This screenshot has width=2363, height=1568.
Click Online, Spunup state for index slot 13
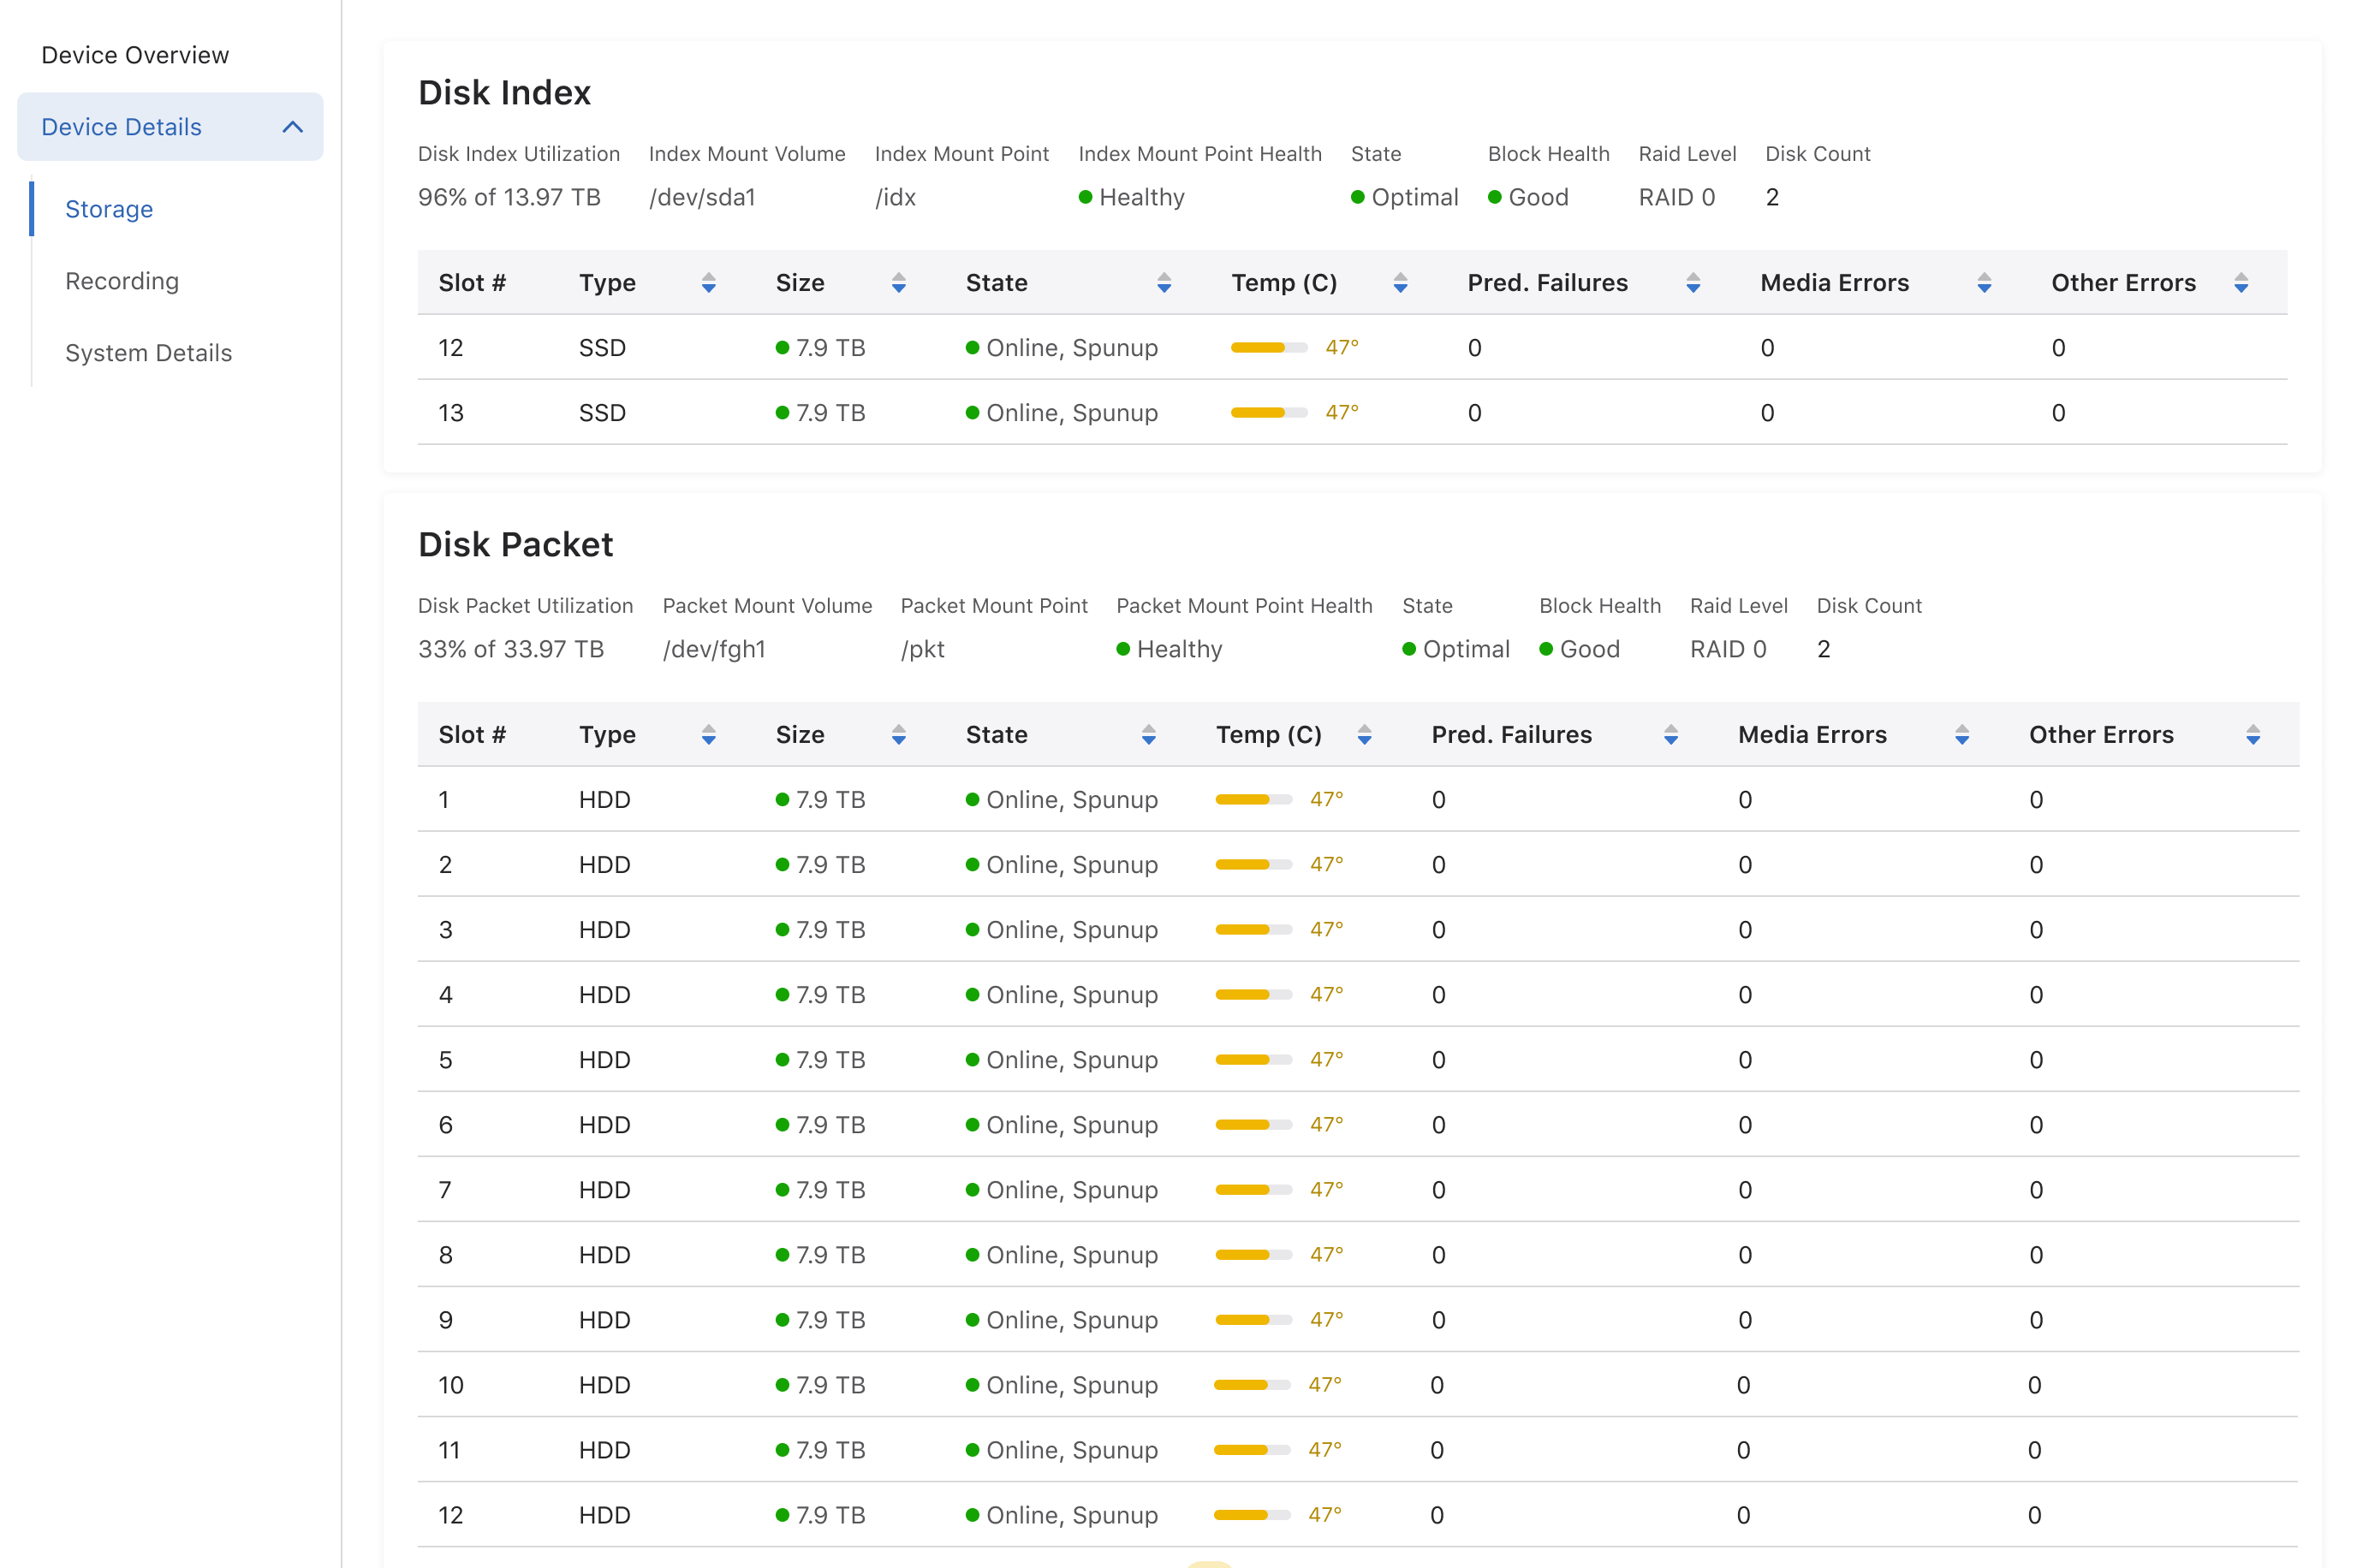click(1061, 413)
